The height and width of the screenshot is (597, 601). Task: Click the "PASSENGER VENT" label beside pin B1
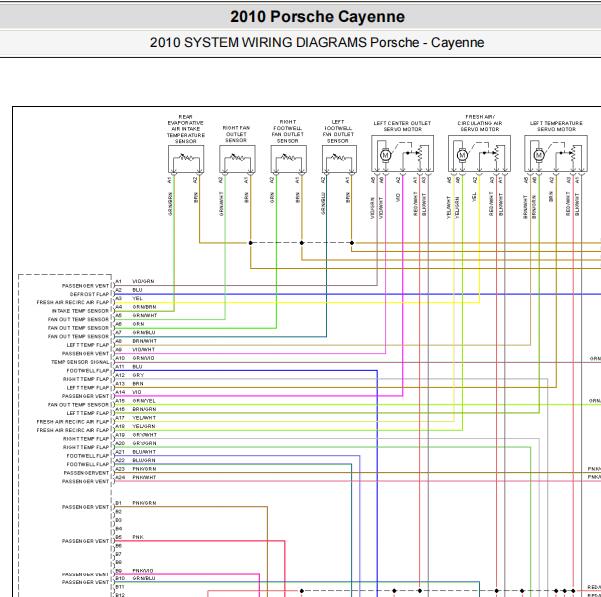85,507
